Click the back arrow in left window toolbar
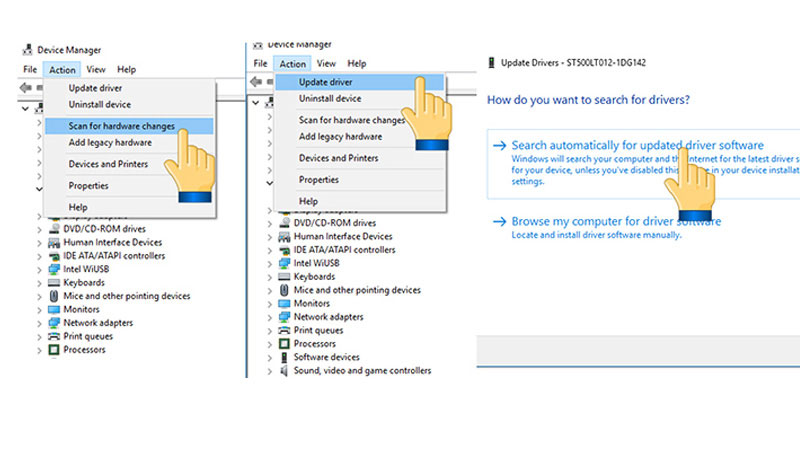 pyautogui.click(x=24, y=88)
